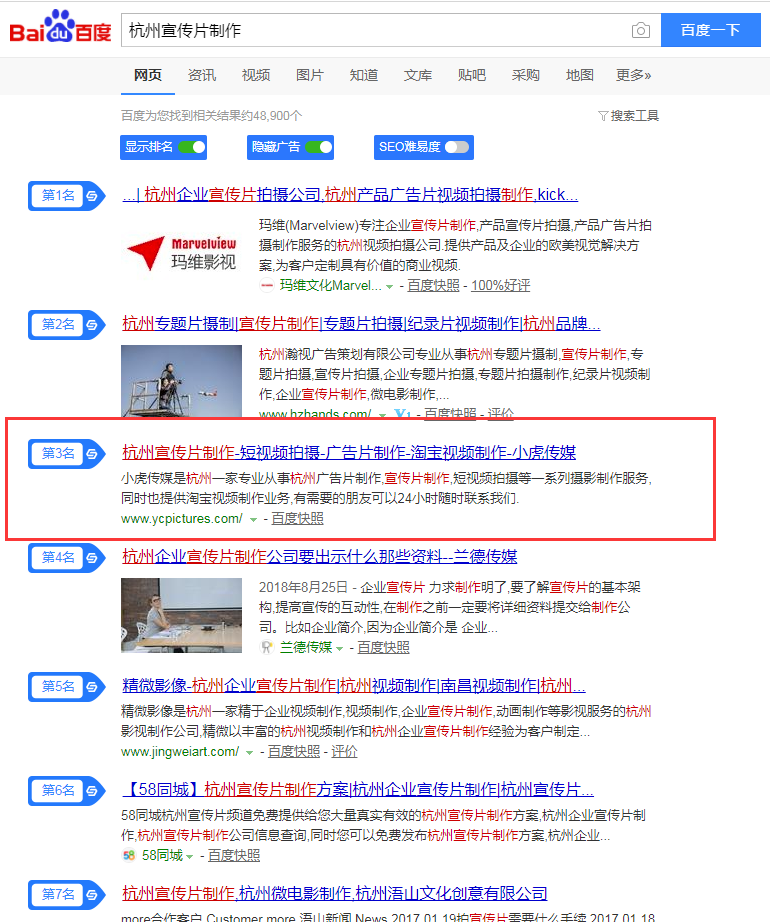Image resolution: width=770 pixels, height=922 pixels.
Task: Switch to the 地图 tab
Action: point(580,75)
